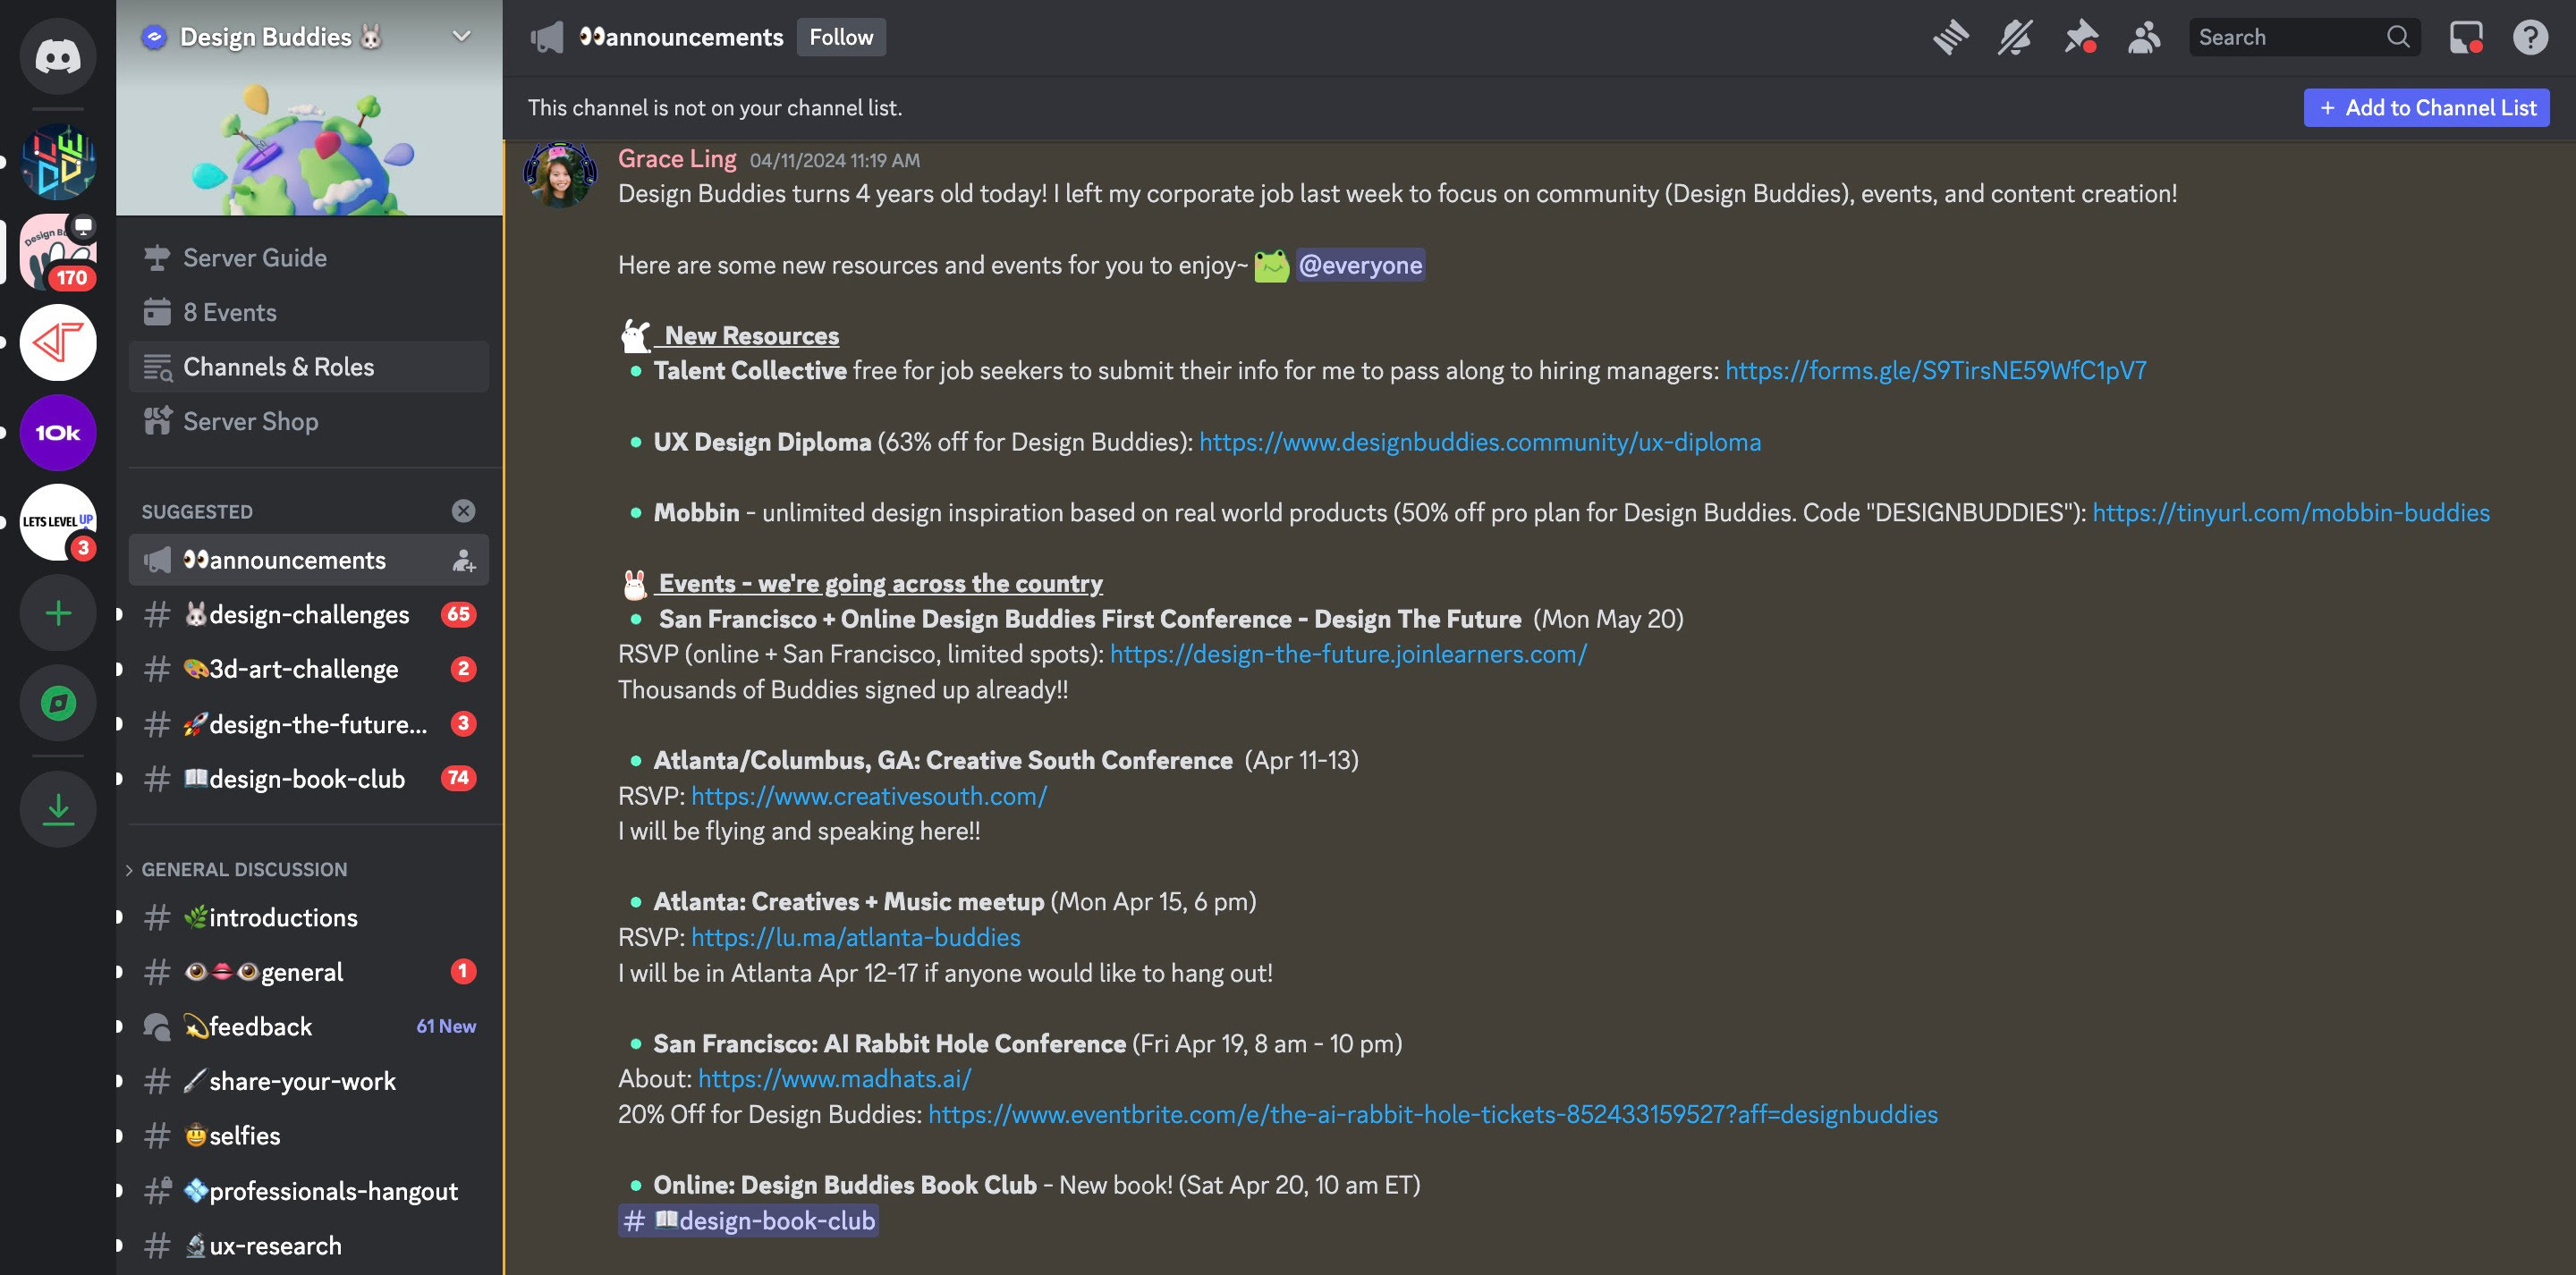Click the design-book-club channel mention in message
The image size is (2576, 1275).
748,1221
